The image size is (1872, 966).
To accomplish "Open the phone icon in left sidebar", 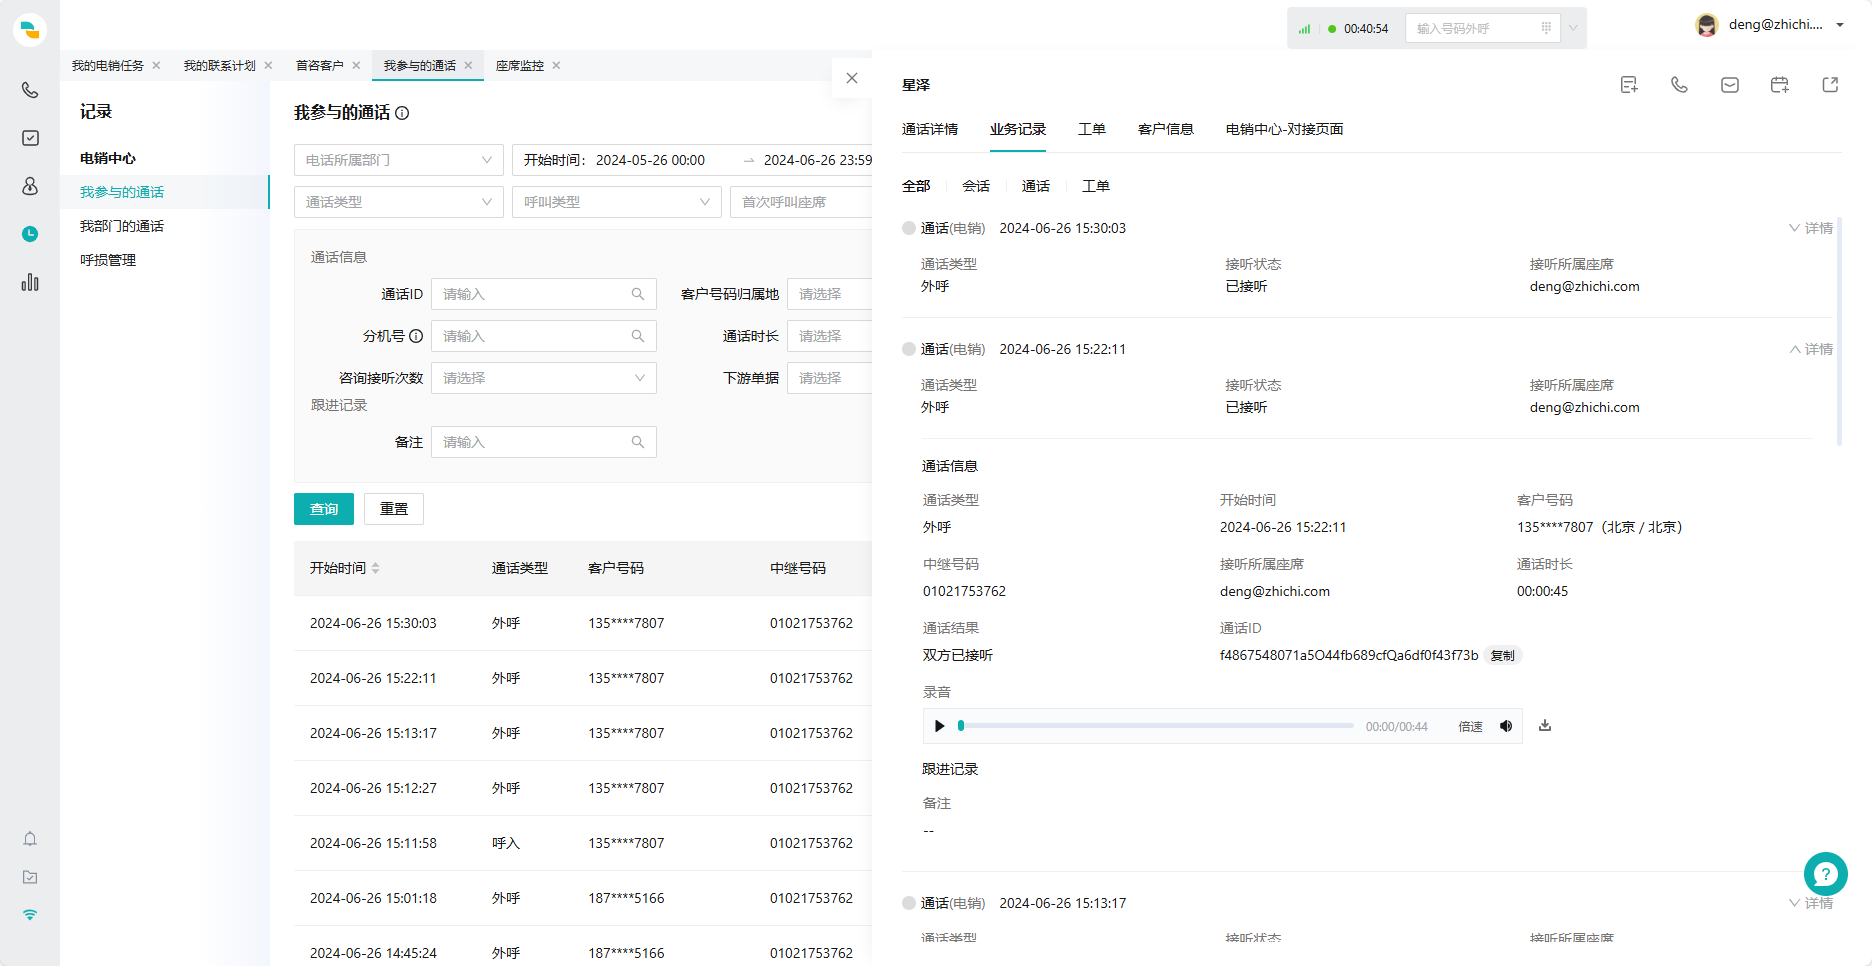I will pos(30,90).
